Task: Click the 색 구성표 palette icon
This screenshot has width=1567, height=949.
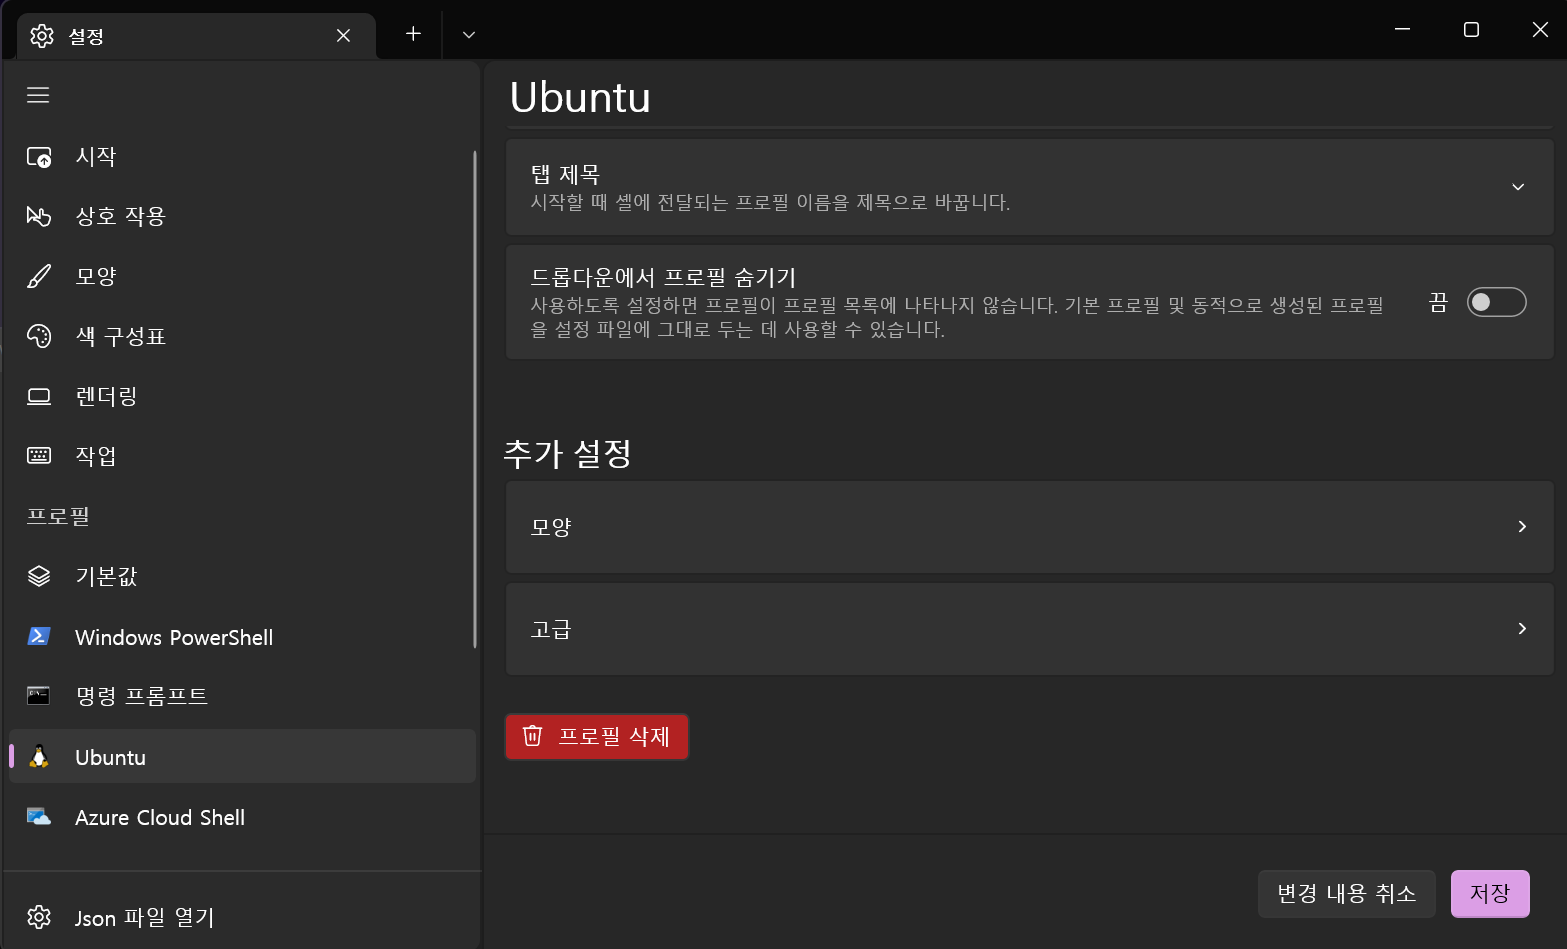Action: tap(39, 336)
